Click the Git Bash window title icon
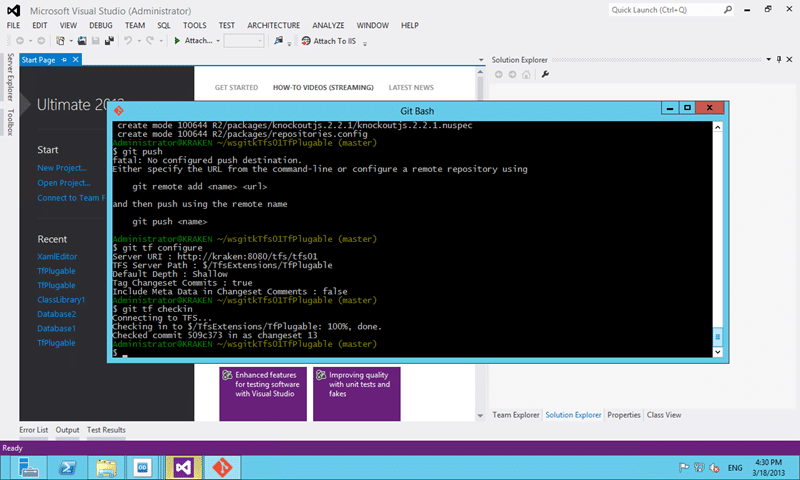This screenshot has height=480, width=800. (x=119, y=111)
